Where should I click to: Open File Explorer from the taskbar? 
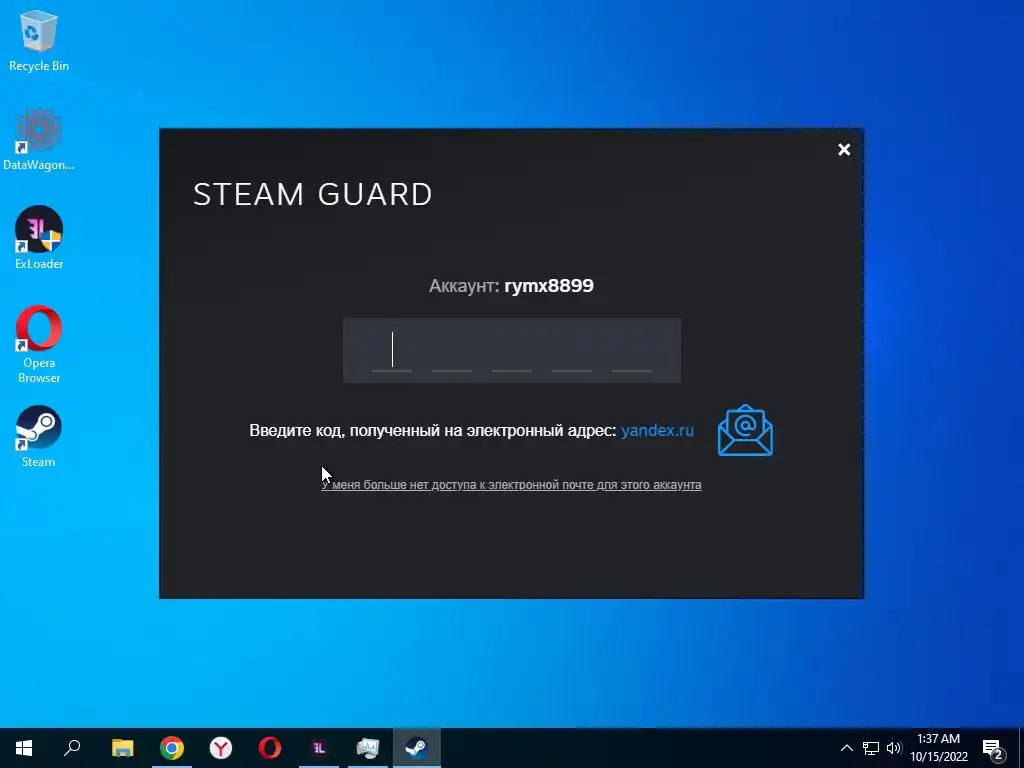[x=122, y=748]
